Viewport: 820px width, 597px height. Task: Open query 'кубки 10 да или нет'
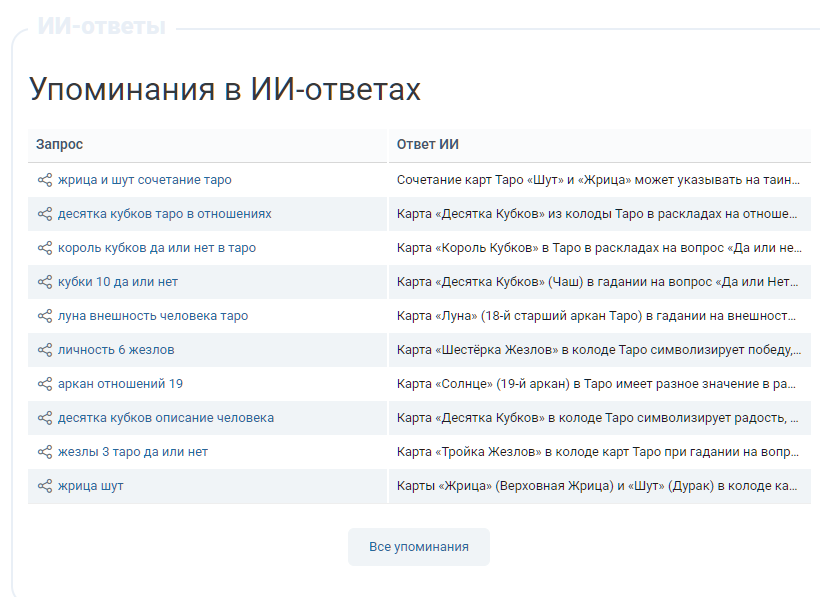118,282
